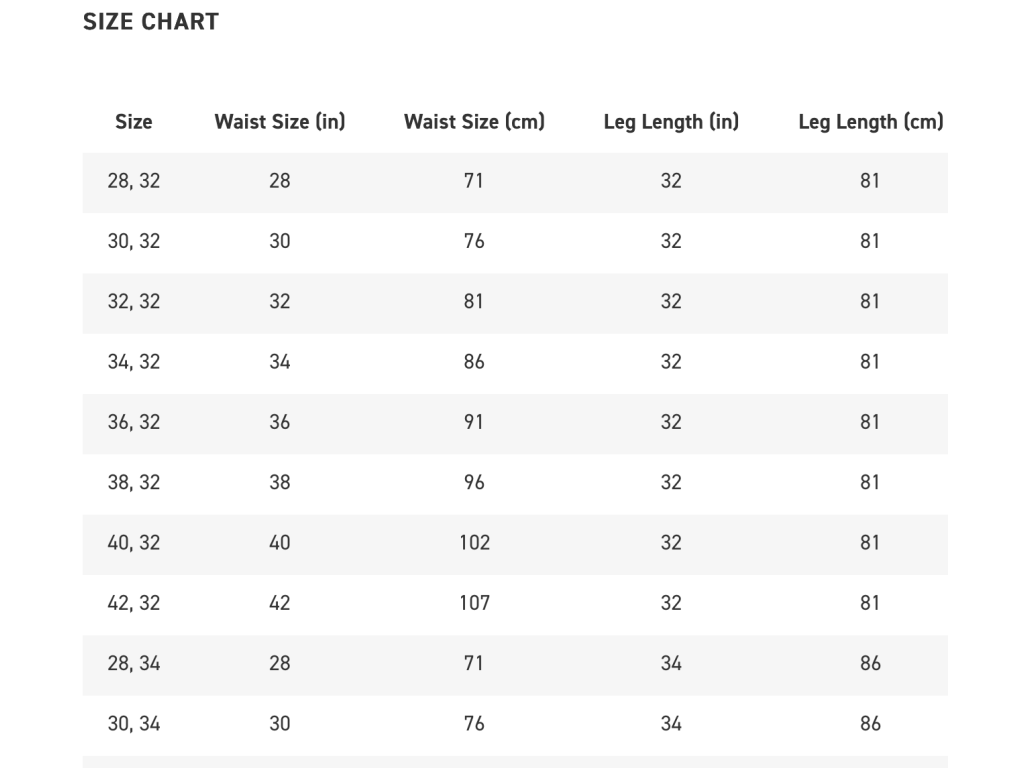Click the 36, 32 size cell
Viewport: 1024px width, 768px height.
click(134, 422)
